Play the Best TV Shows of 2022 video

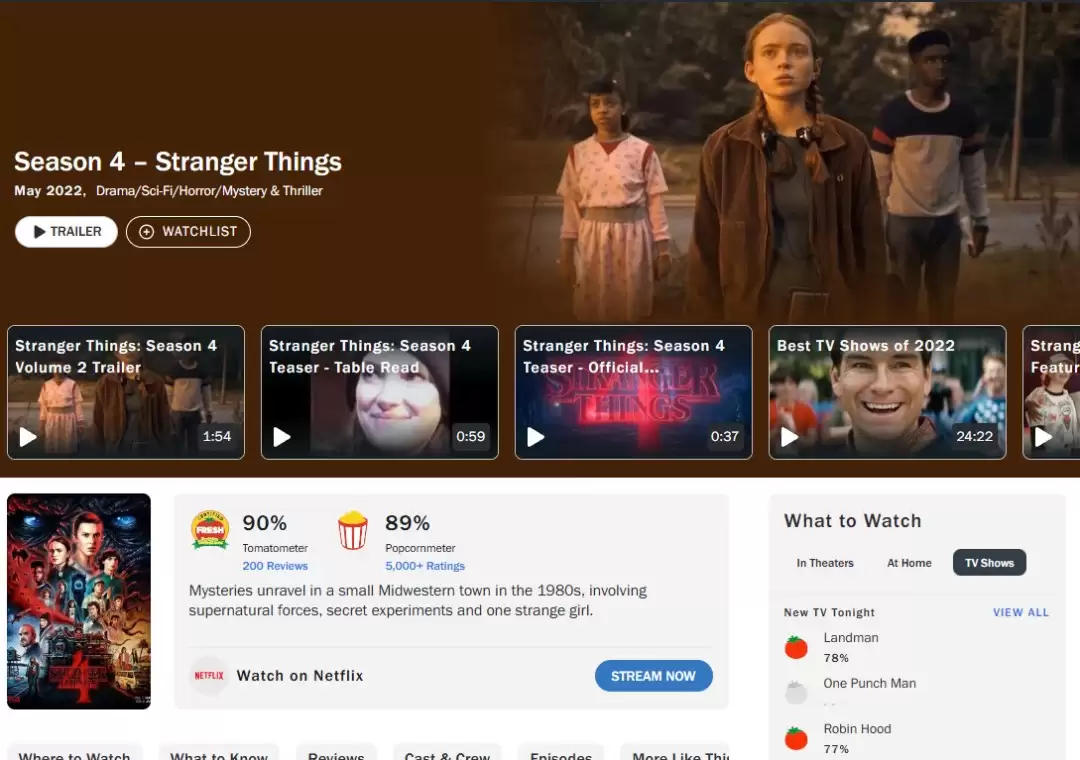point(790,437)
